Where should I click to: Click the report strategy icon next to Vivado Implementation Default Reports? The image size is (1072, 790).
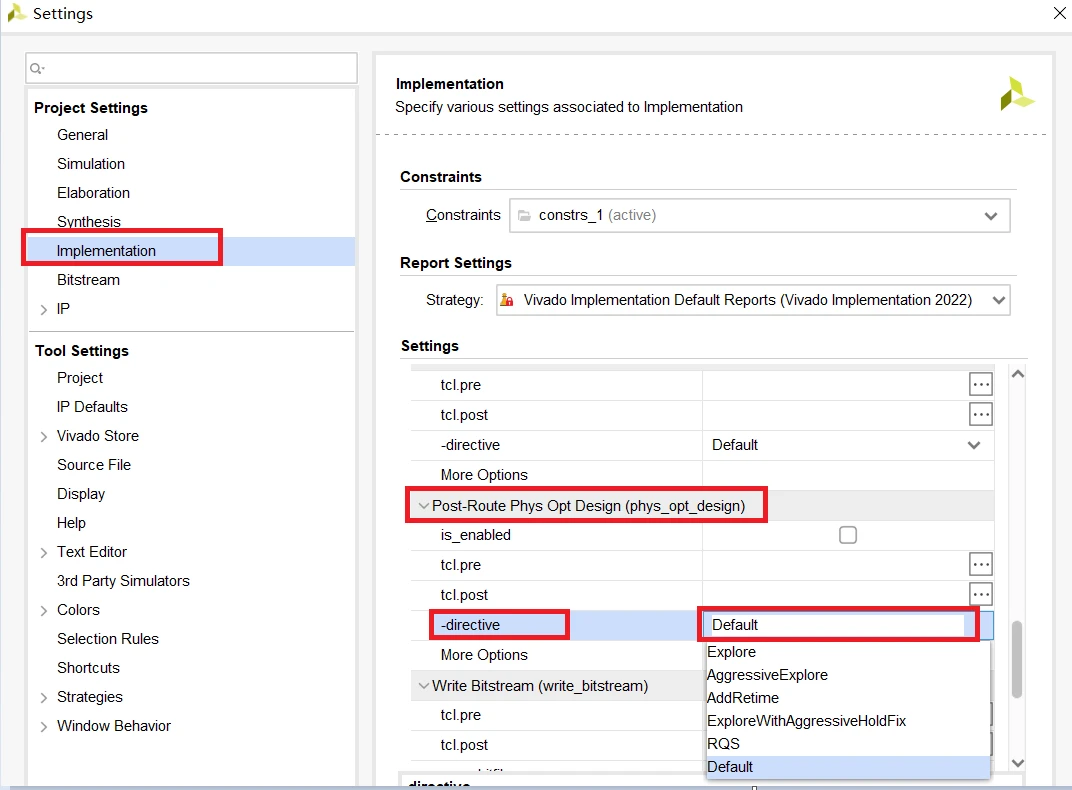pyautogui.click(x=507, y=300)
